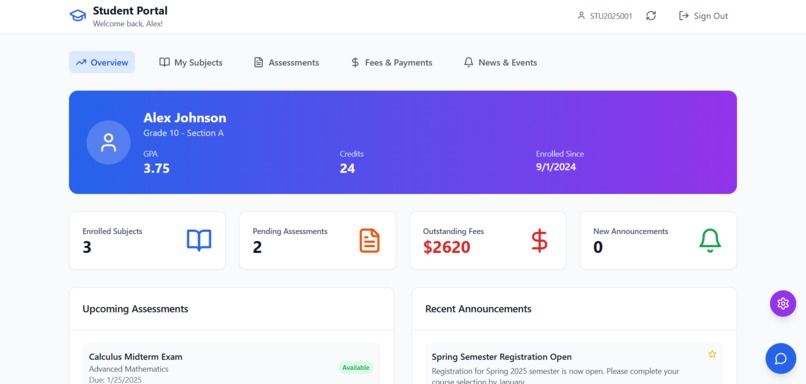Click Grade 10 - Section A text

(184, 133)
